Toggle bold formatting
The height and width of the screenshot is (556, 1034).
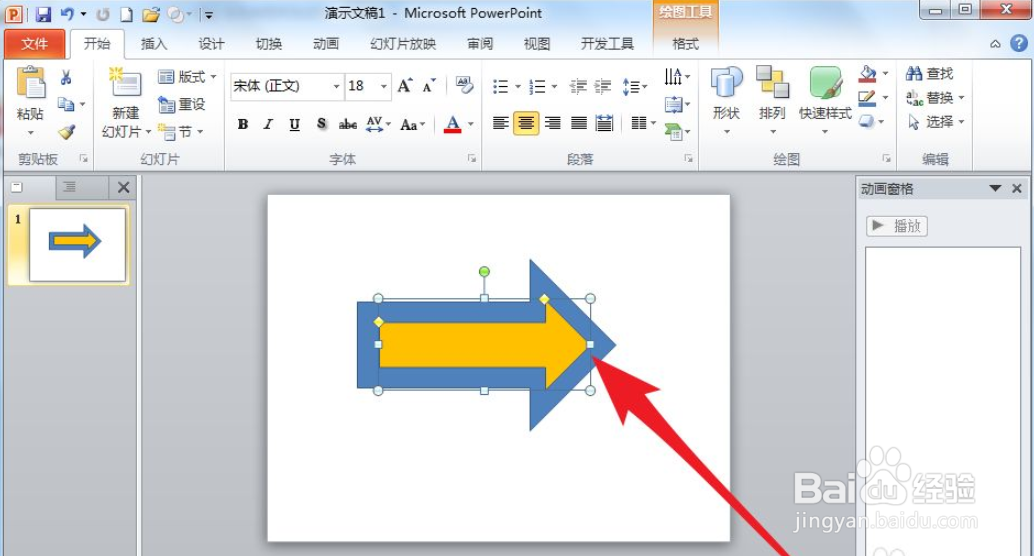point(243,124)
